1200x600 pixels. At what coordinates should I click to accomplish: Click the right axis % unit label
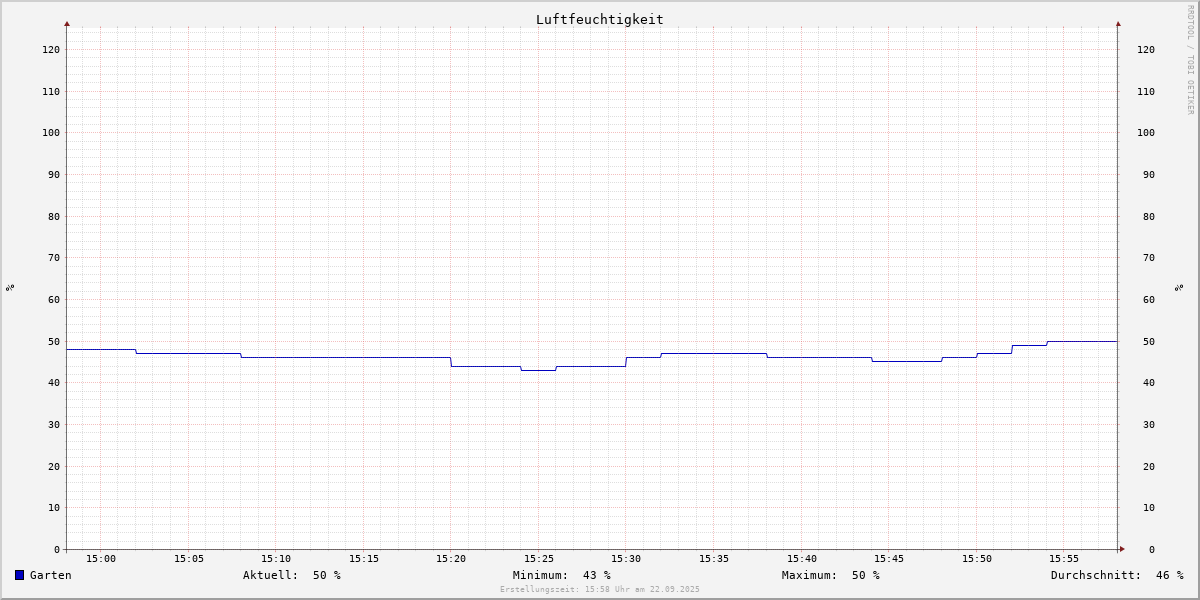(x=1179, y=287)
